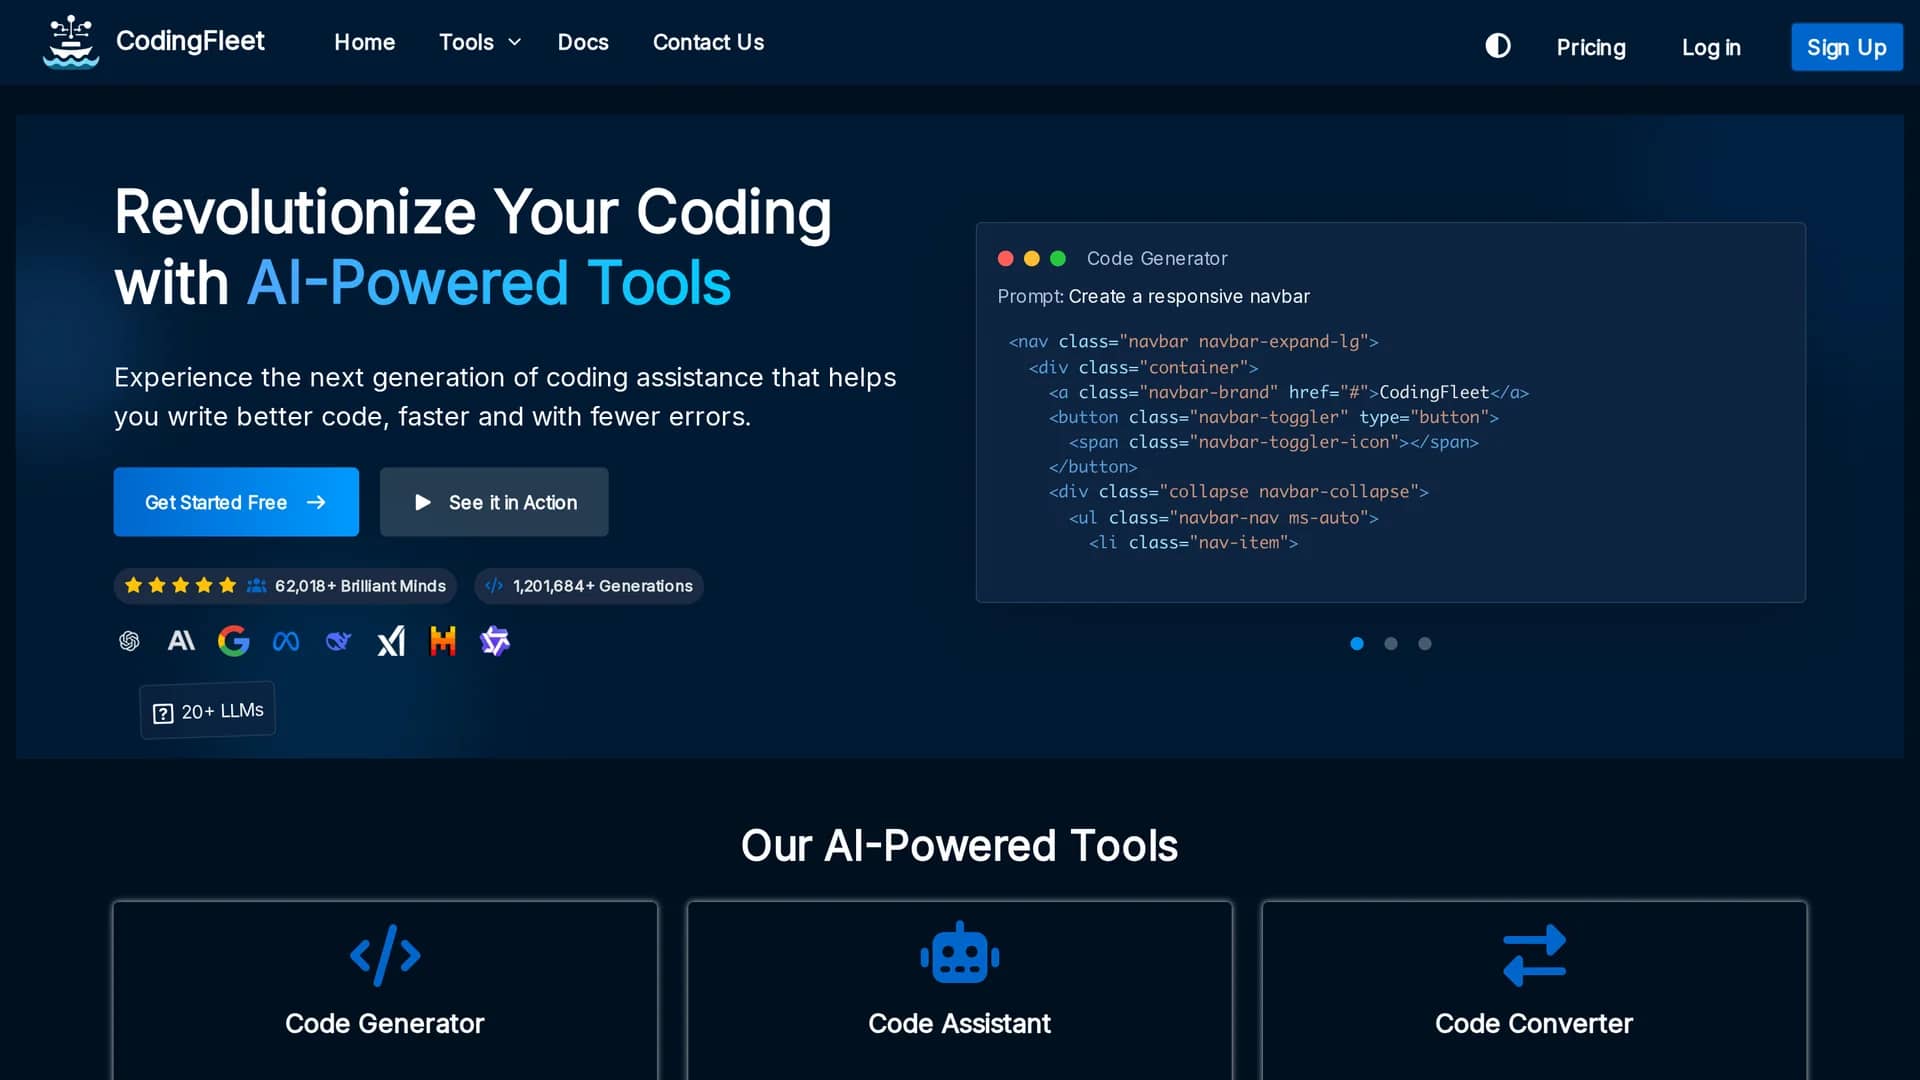The image size is (1920, 1080).
Task: Click the Log in link
Action: pyautogui.click(x=1711, y=47)
